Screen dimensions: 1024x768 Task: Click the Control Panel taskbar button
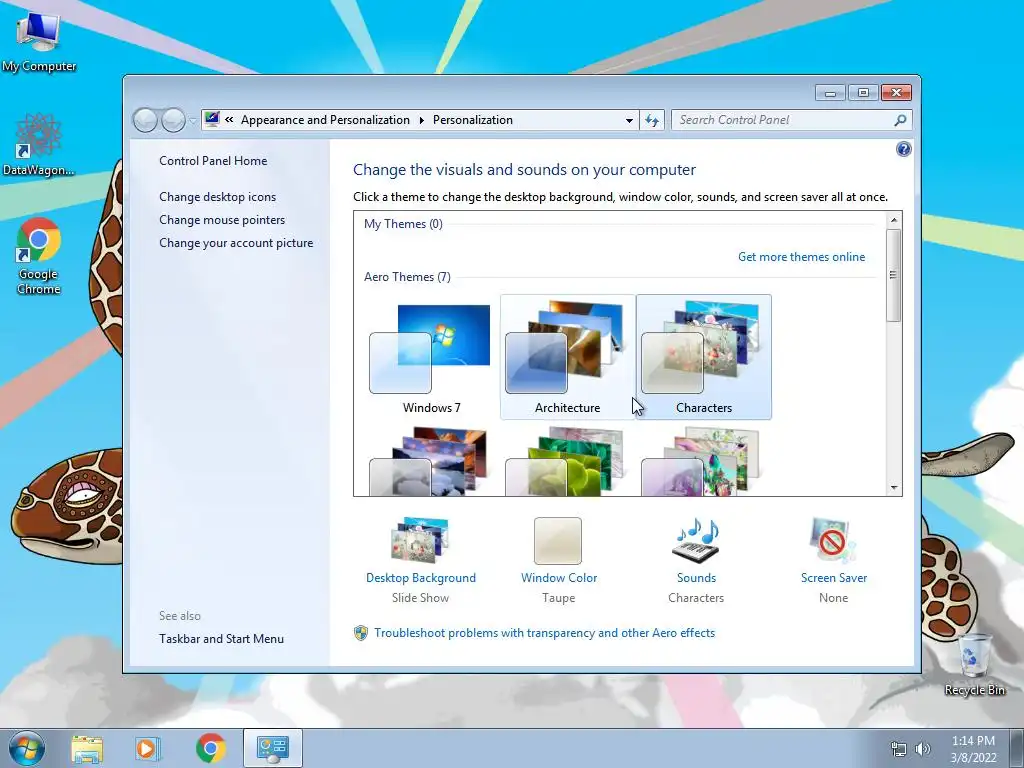[x=272, y=748]
